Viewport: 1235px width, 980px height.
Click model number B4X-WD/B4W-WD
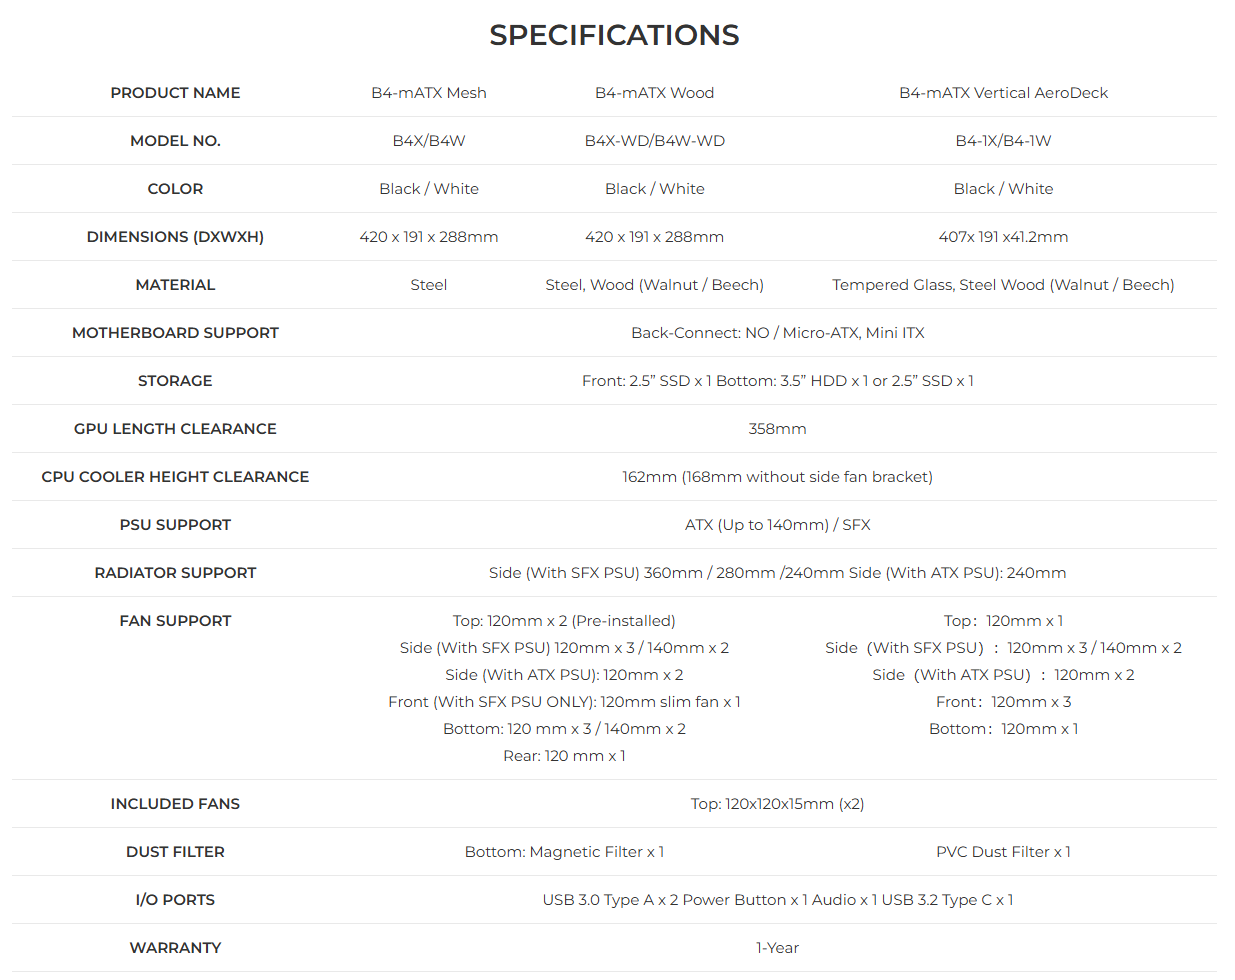(x=655, y=141)
